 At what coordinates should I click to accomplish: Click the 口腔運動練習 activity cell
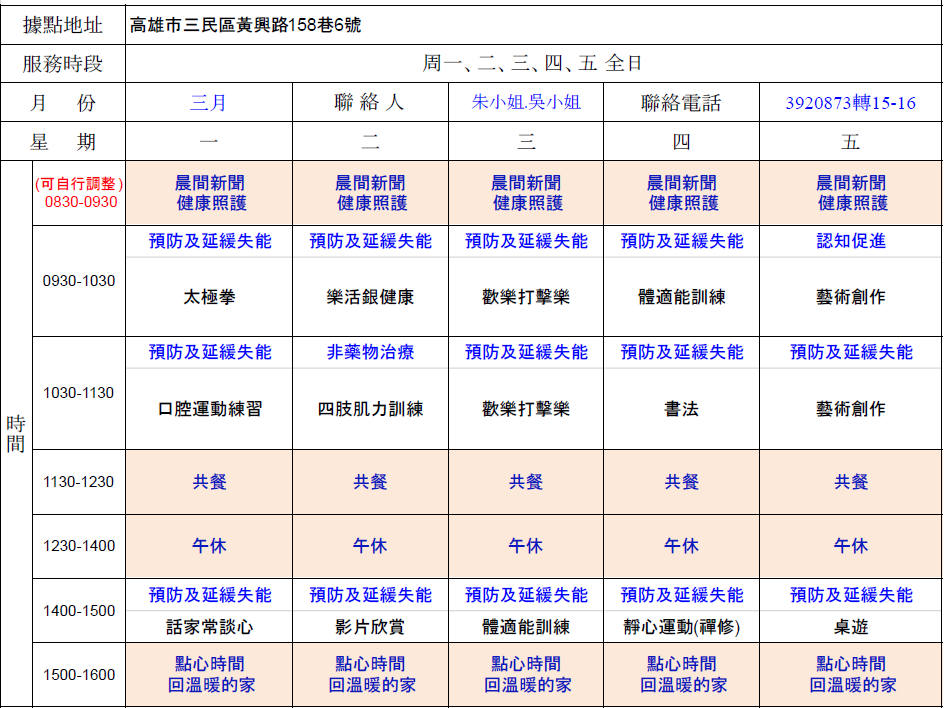[209, 409]
